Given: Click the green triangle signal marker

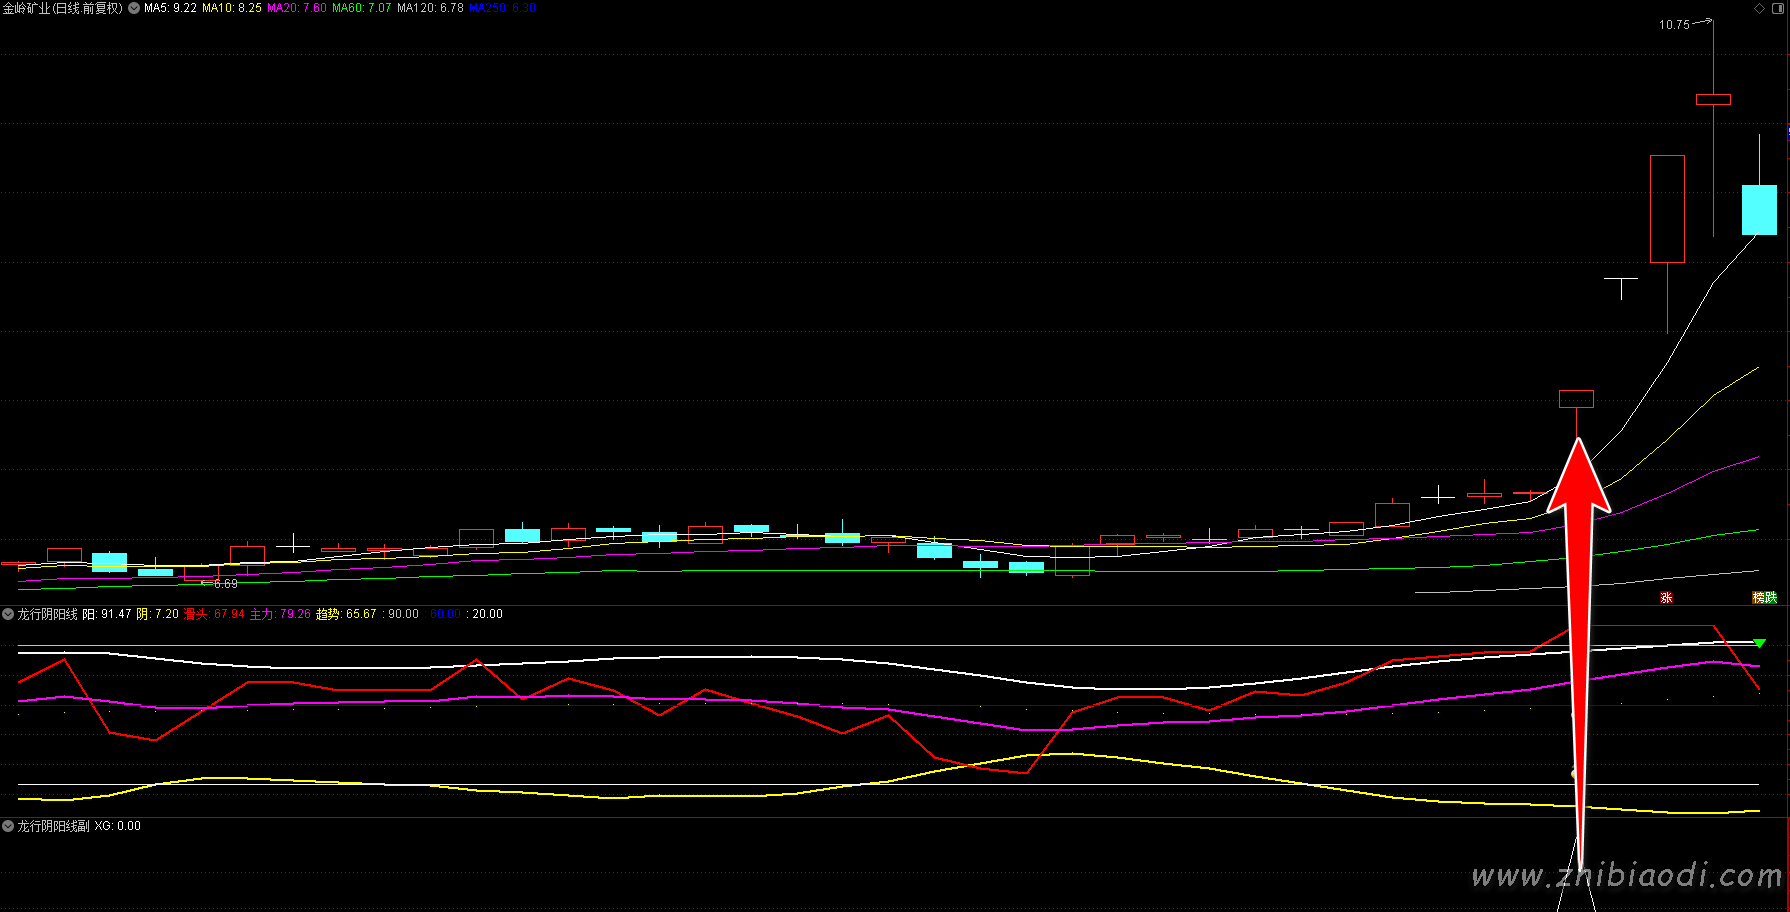Looking at the screenshot, I should [x=1759, y=643].
